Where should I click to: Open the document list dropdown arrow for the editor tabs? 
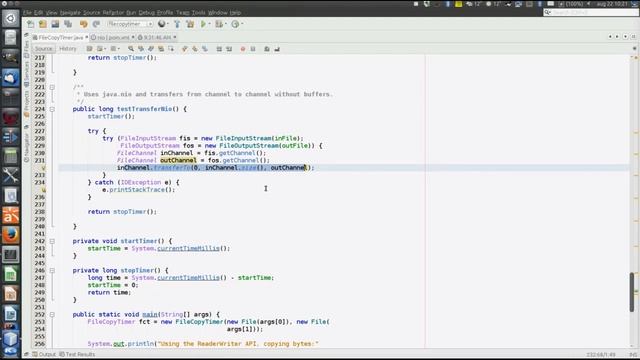pyautogui.click(x=625, y=37)
